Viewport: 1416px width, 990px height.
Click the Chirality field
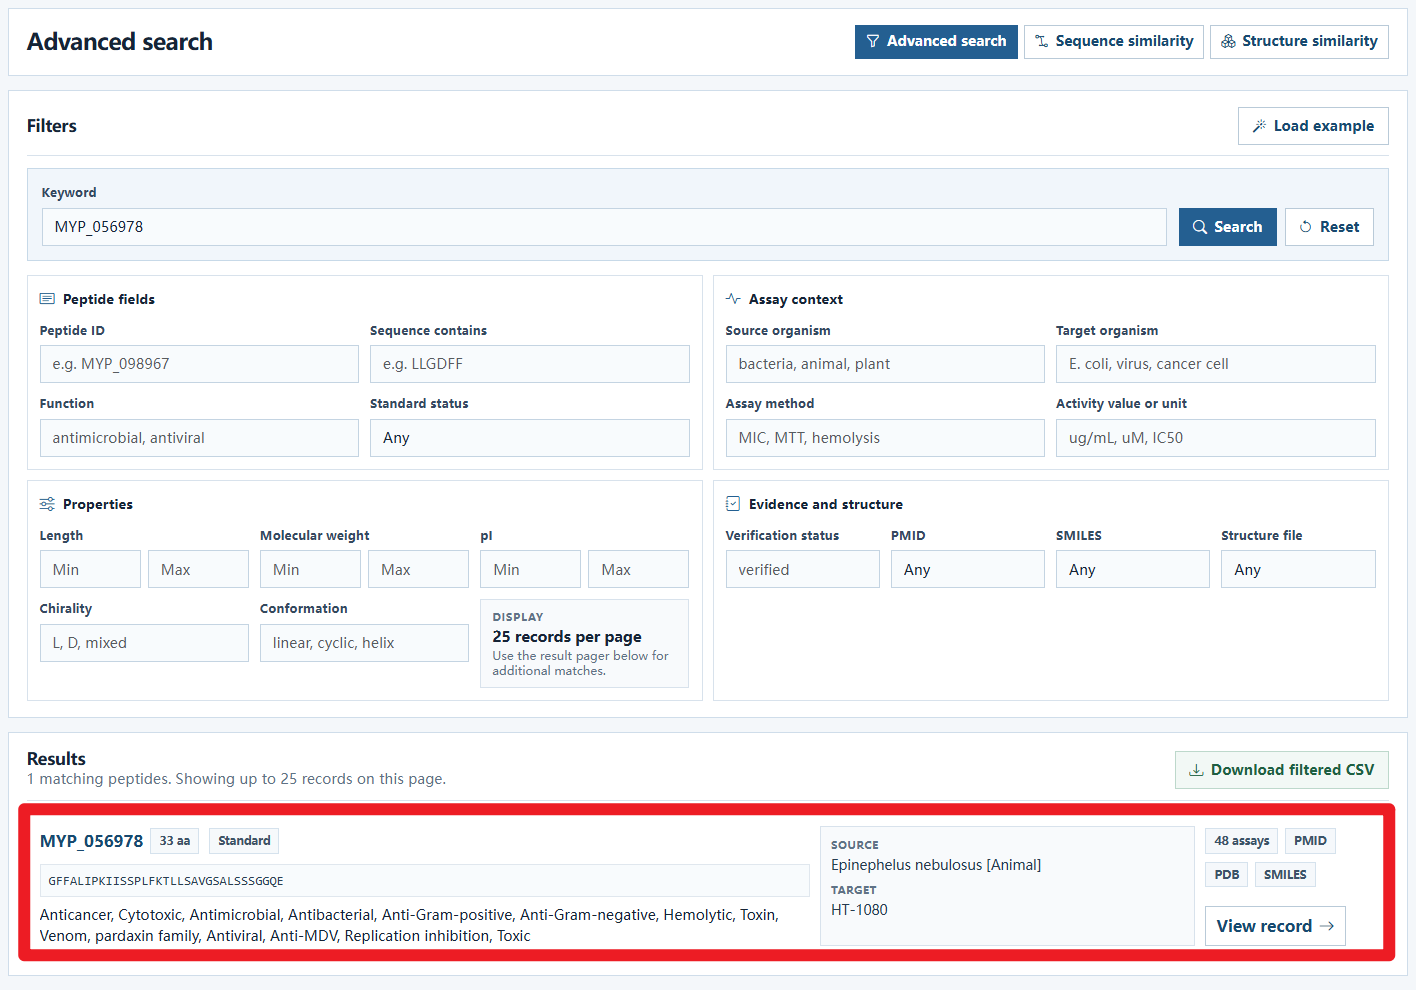[144, 643]
